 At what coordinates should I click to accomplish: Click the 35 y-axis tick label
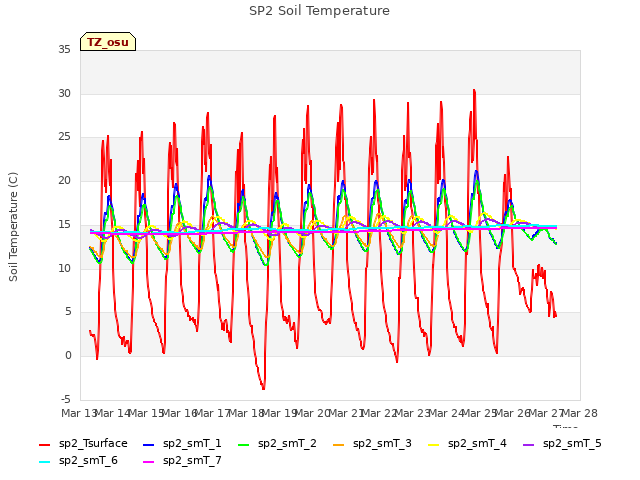pos(64,50)
